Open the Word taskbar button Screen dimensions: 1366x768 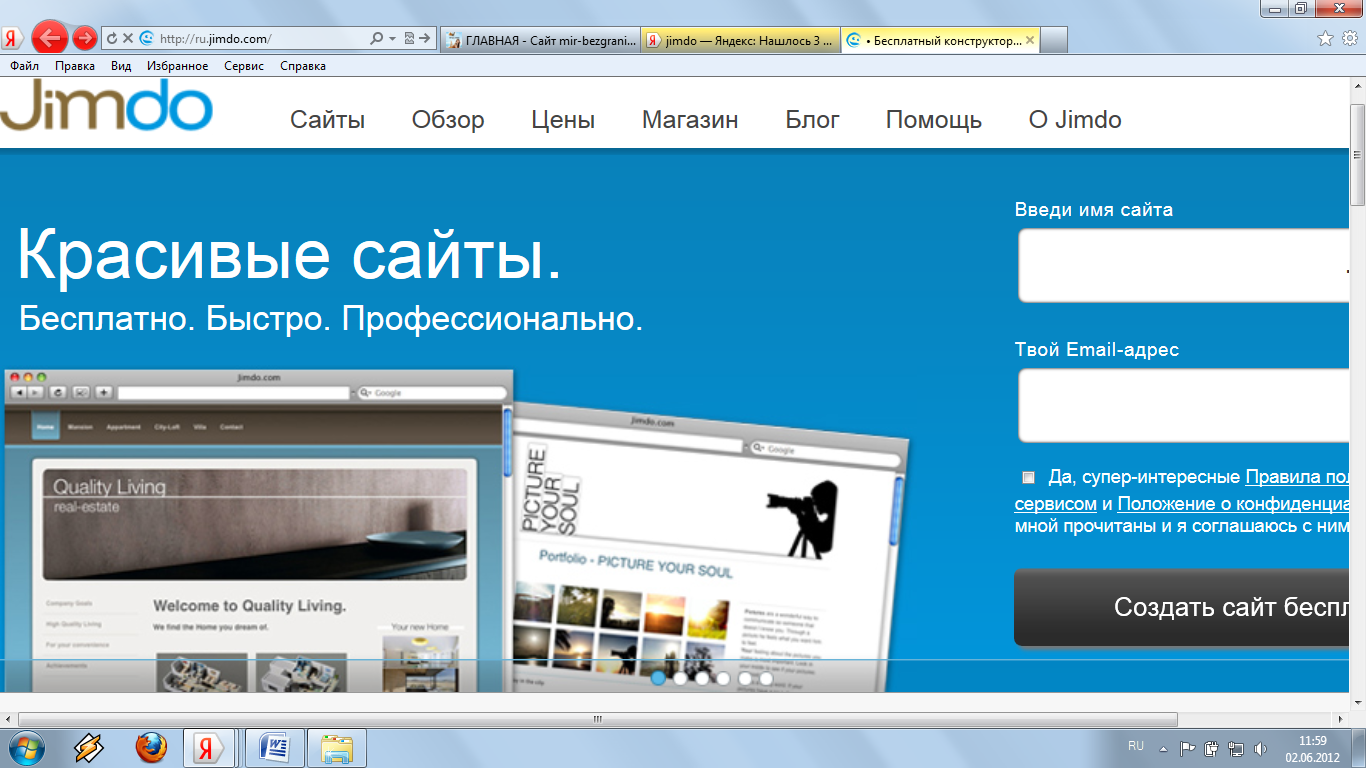click(x=274, y=748)
